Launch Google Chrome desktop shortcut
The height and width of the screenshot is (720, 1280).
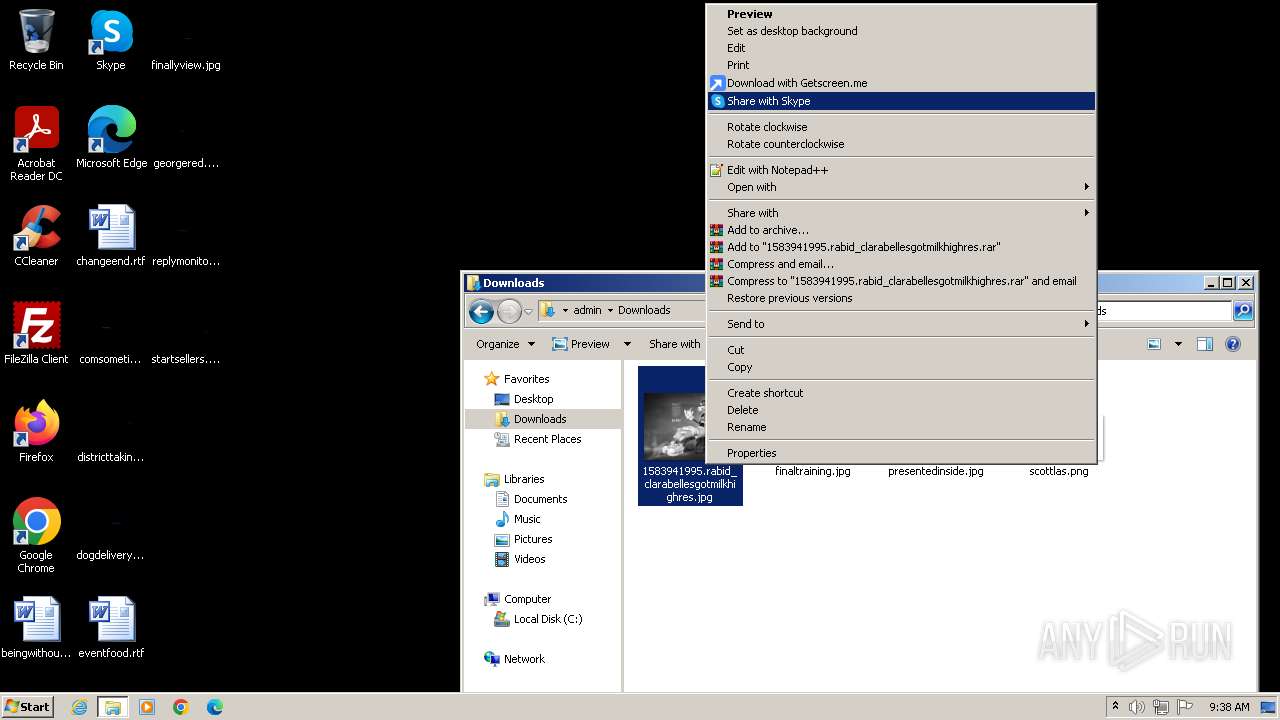(36, 536)
